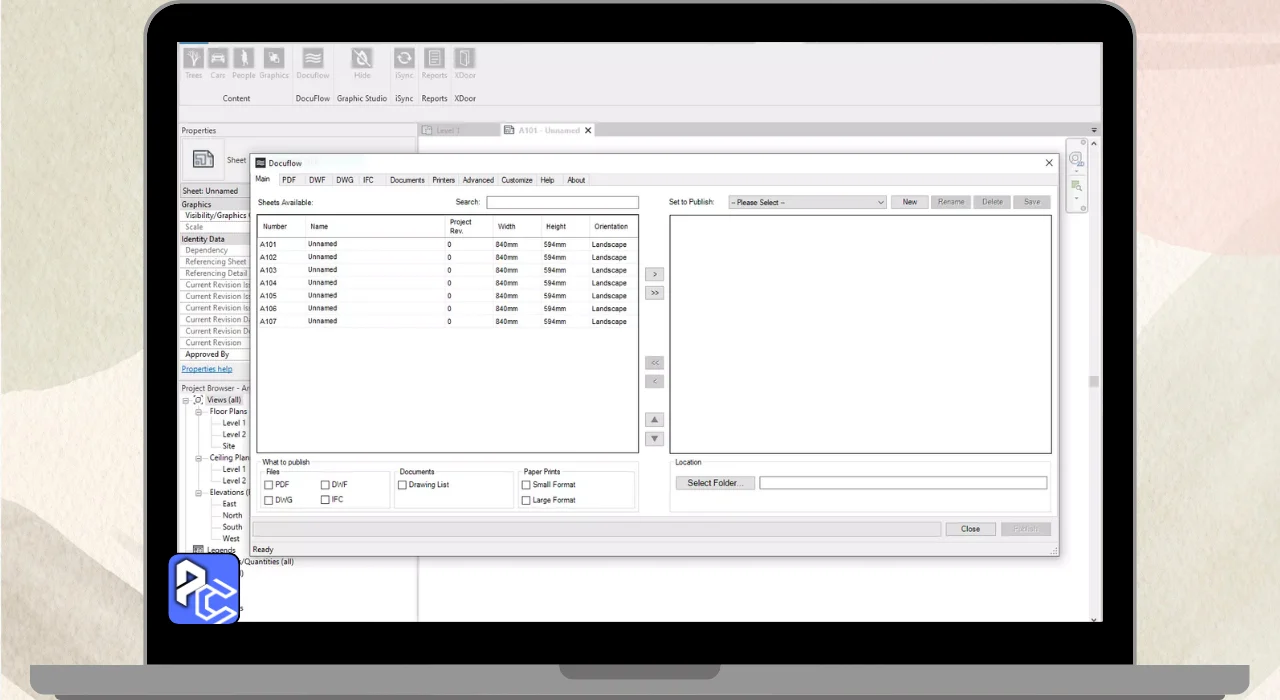Screen dimensions: 1280x700
Task: Tick the Large Format paper prints checkbox
Action: coord(526,500)
